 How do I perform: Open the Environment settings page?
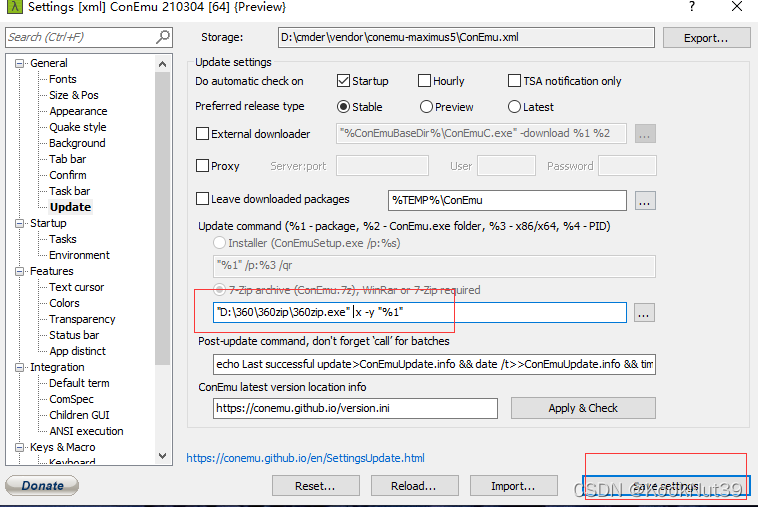point(79,255)
